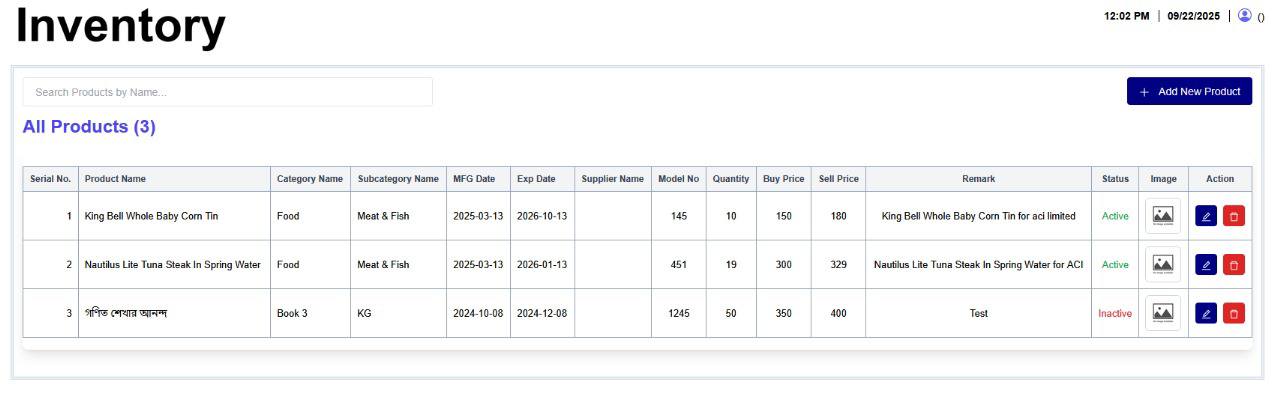
Task: Delete the Nautilus Lite Tuna Steak row
Action: [x=1234, y=265]
